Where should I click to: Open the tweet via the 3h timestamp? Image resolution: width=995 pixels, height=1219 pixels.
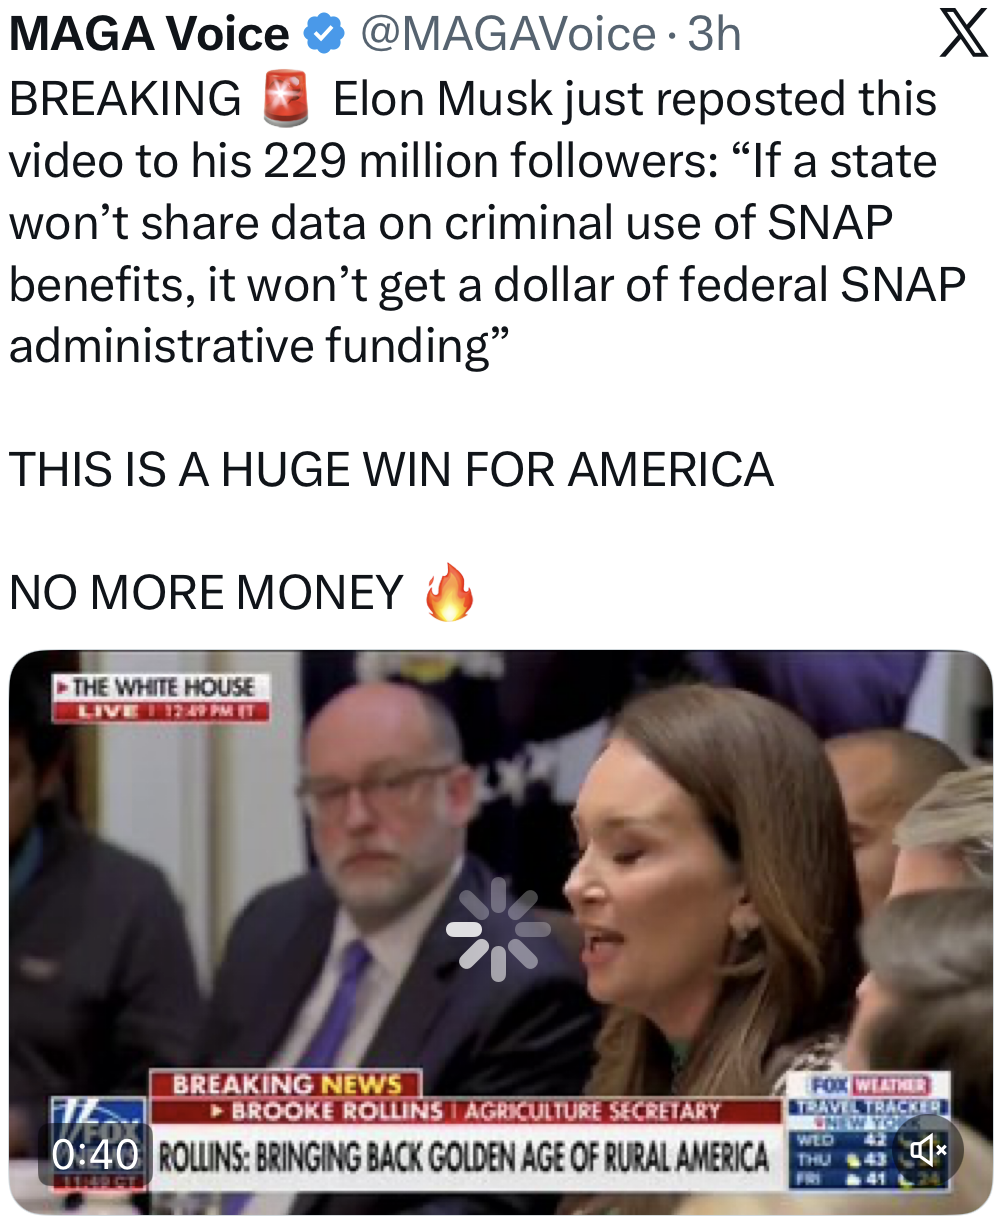714,35
